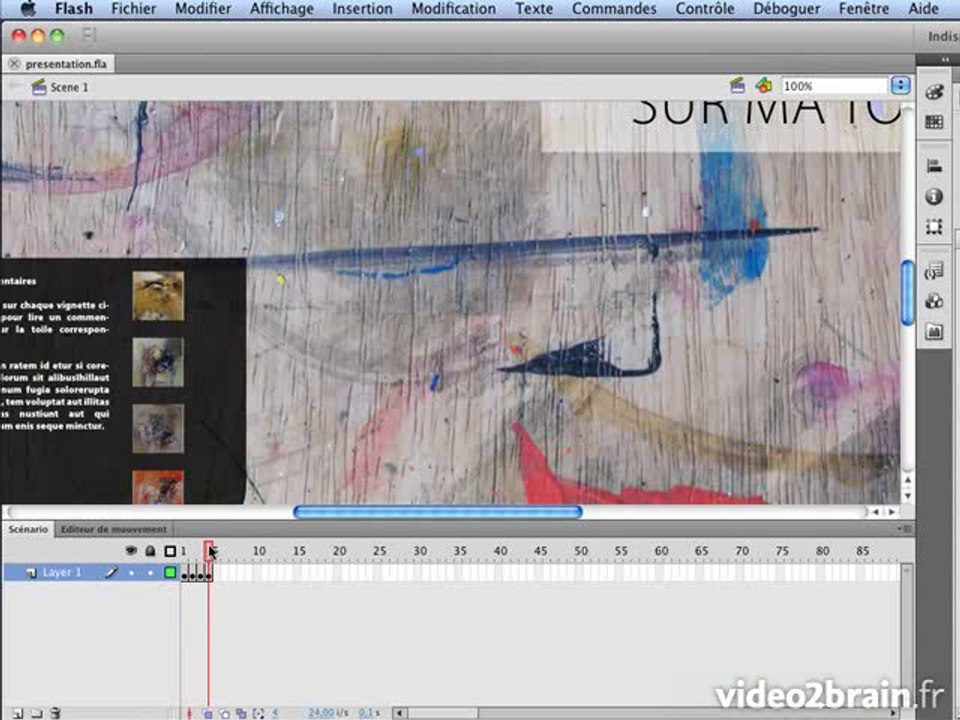Open the Aide menu
960x720 pixels.
pos(923,9)
